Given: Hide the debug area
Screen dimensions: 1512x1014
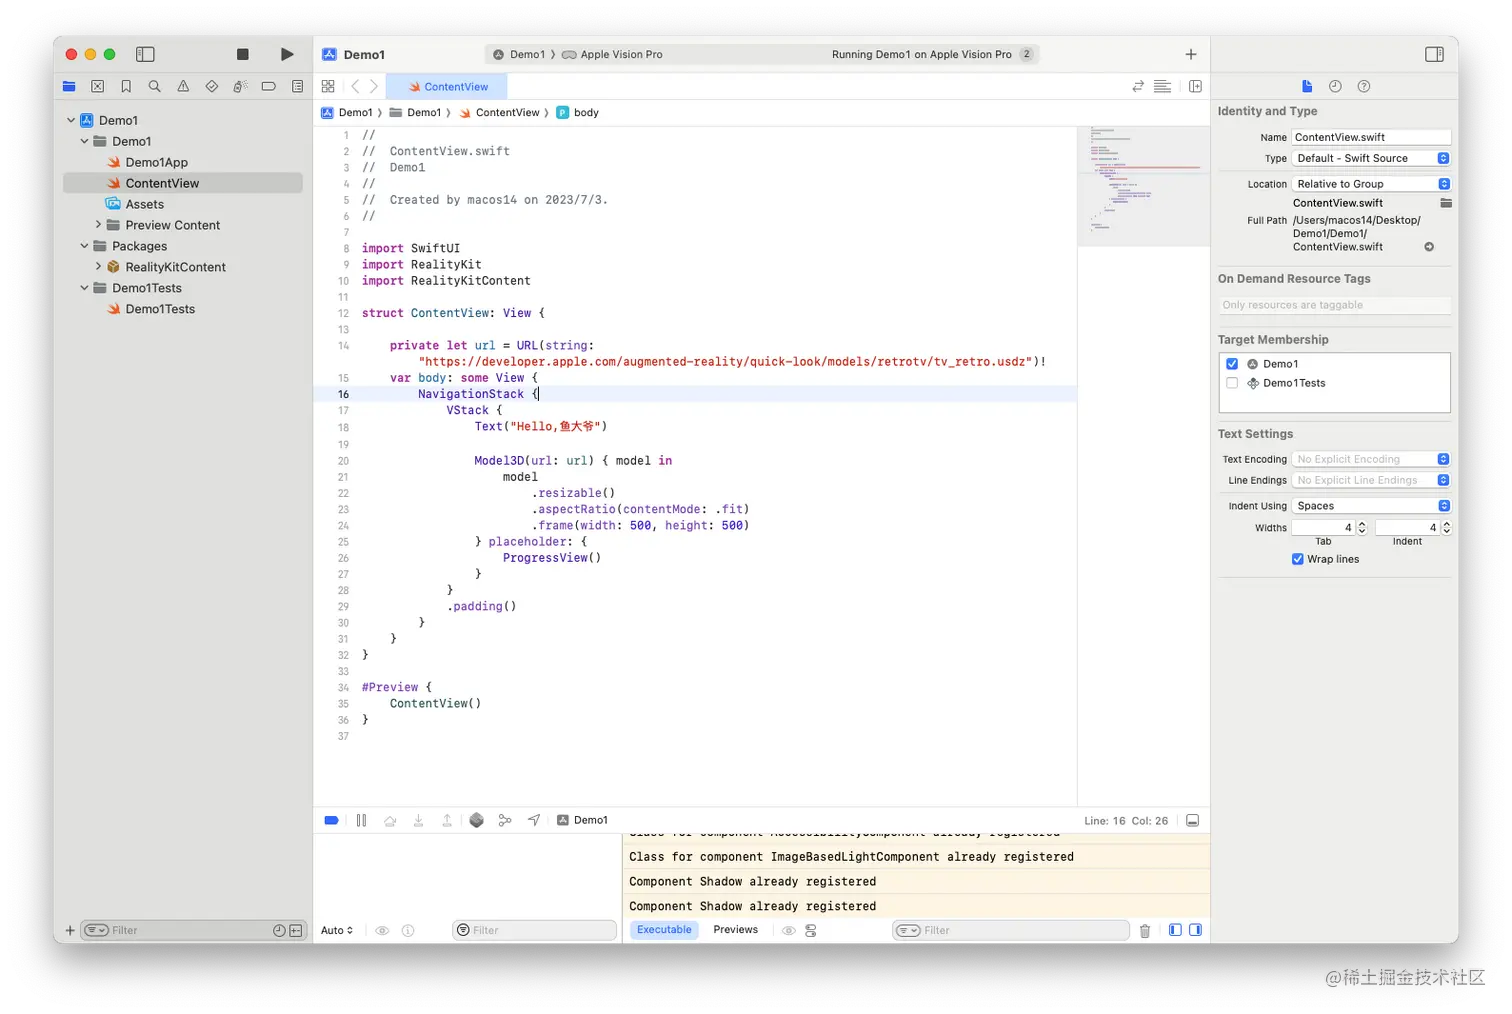Looking at the screenshot, I should pos(1192,820).
